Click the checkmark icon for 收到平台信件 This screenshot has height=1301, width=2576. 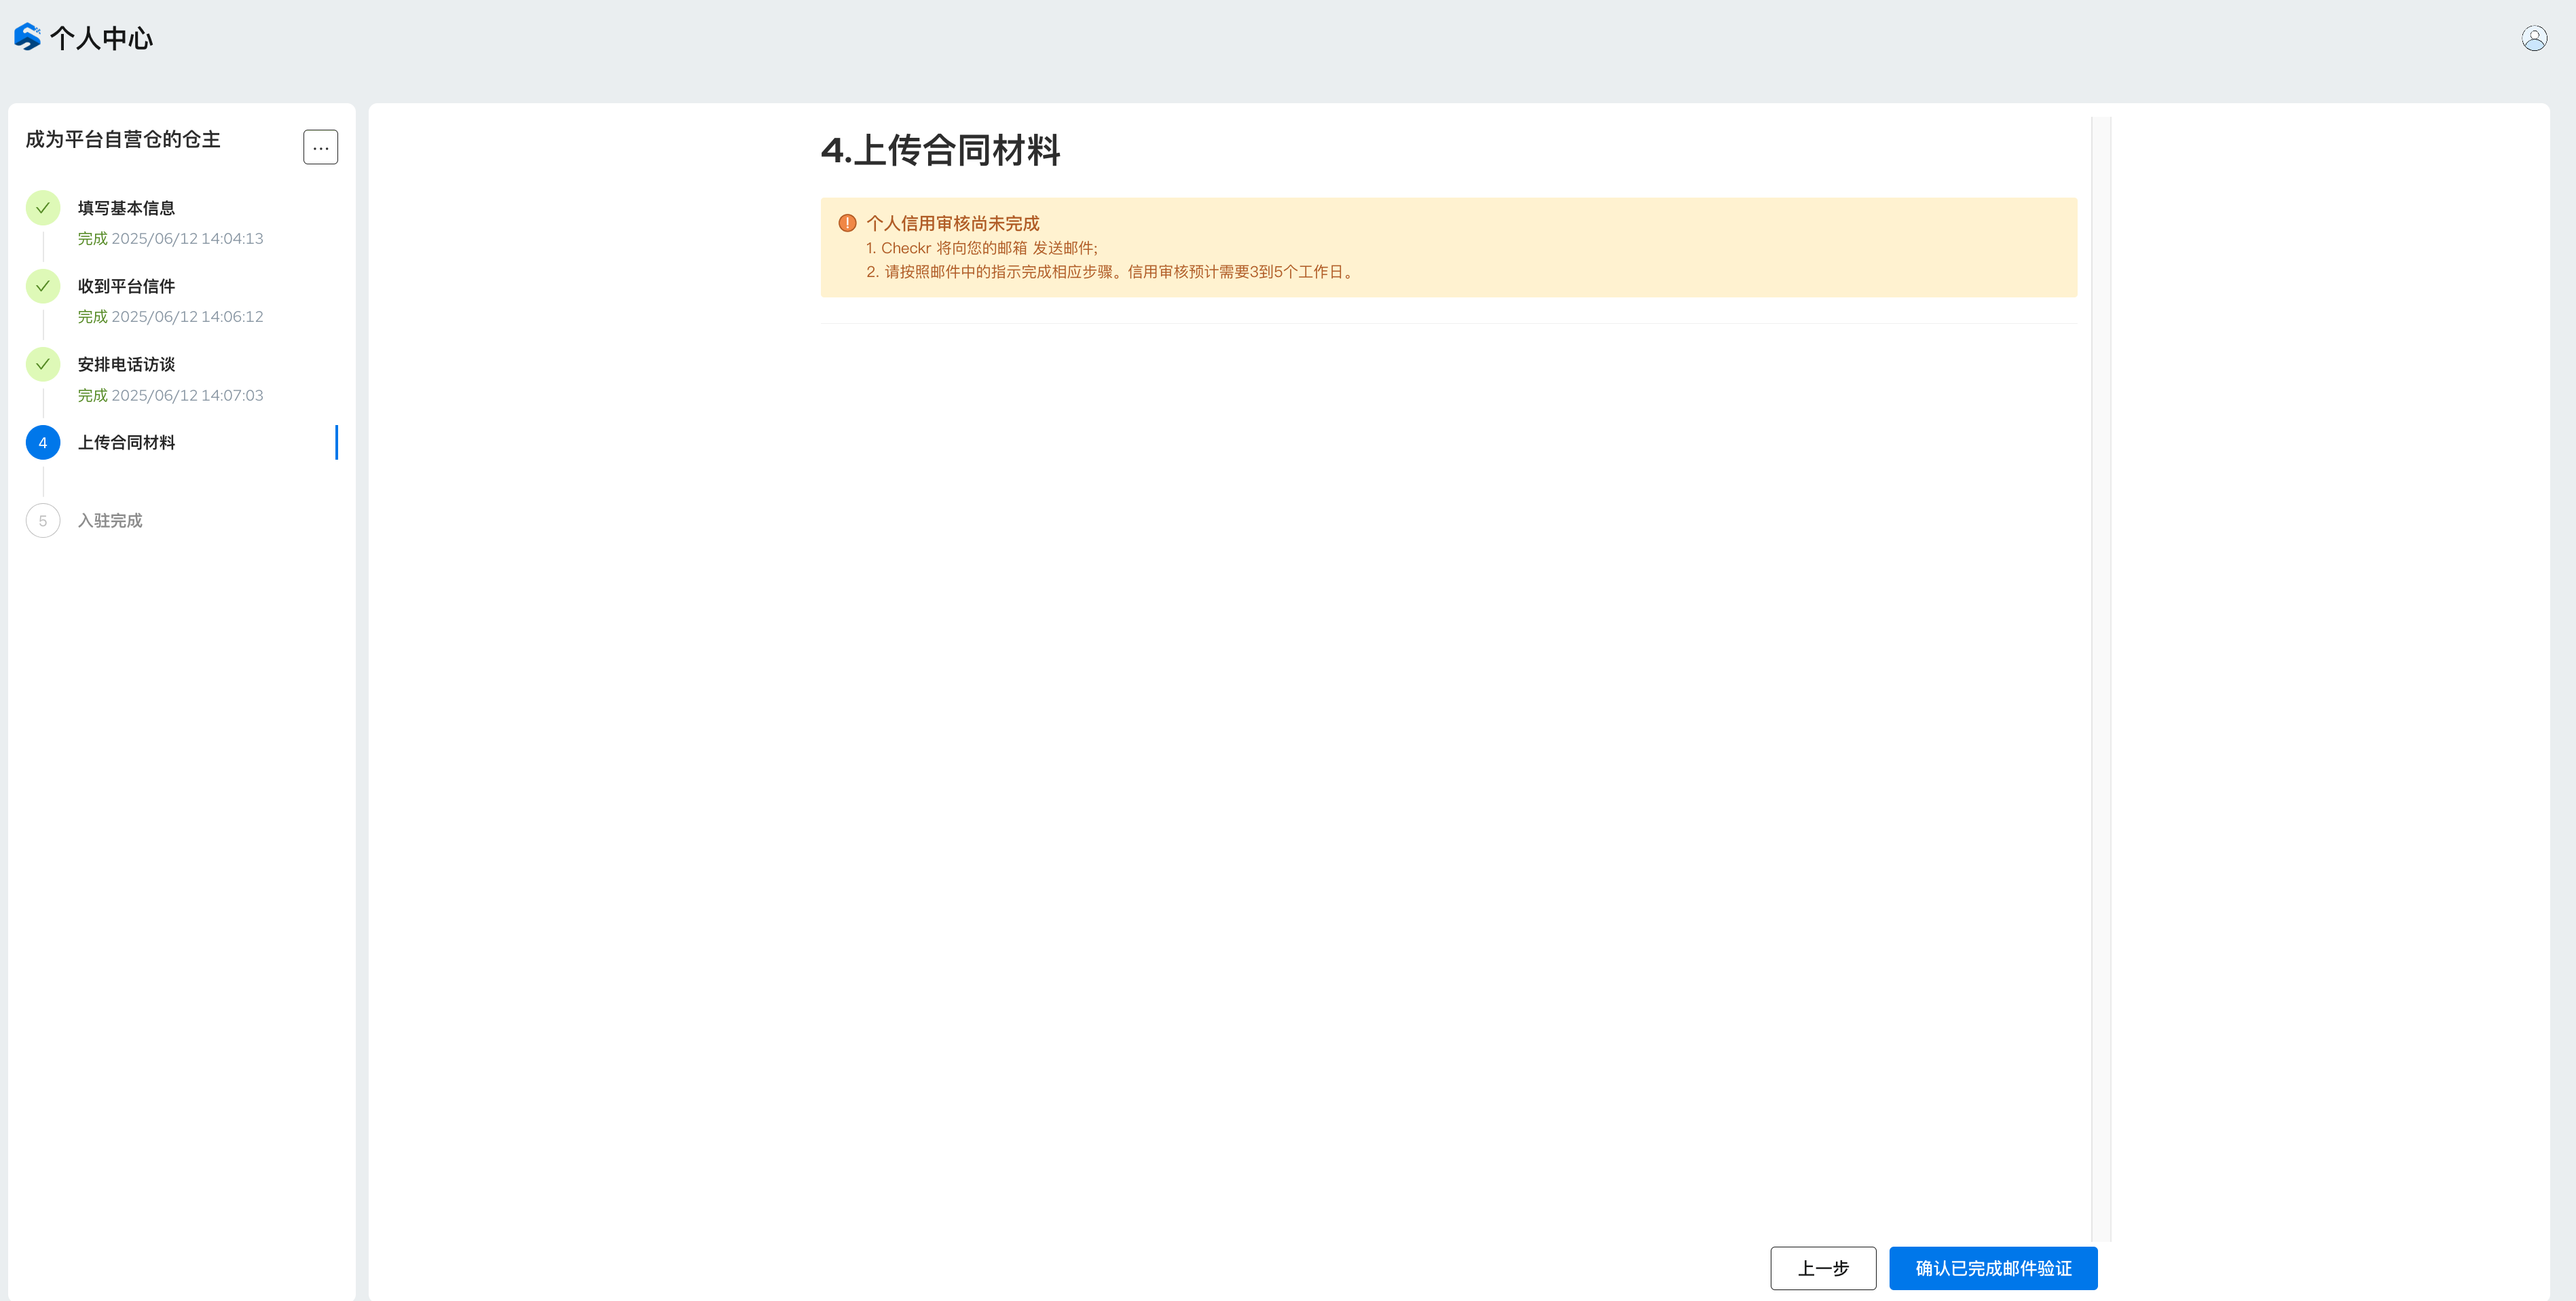pyautogui.click(x=43, y=286)
